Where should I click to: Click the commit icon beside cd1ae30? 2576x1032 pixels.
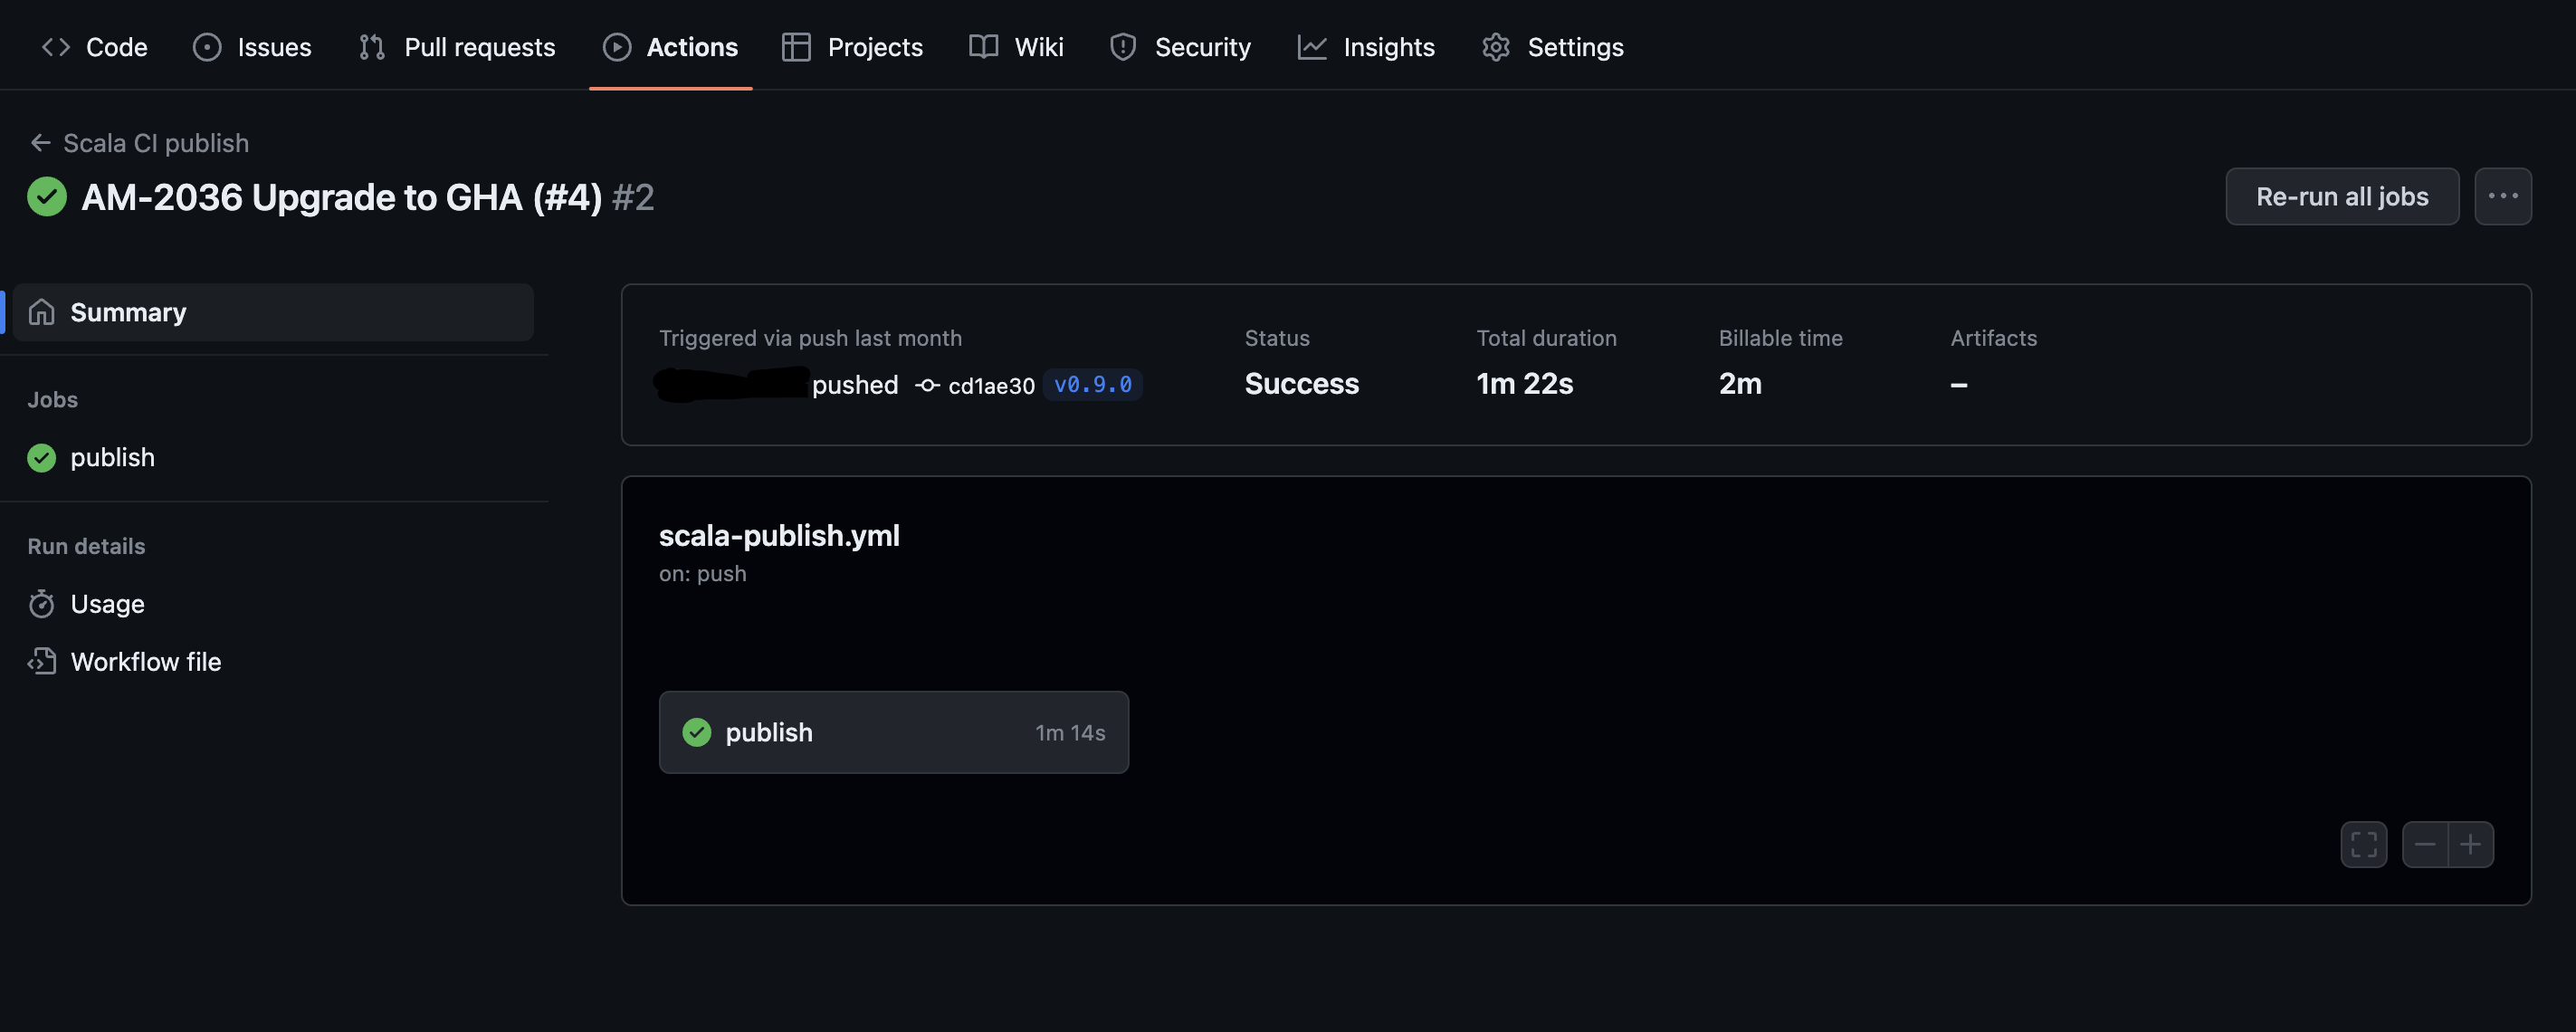927,385
